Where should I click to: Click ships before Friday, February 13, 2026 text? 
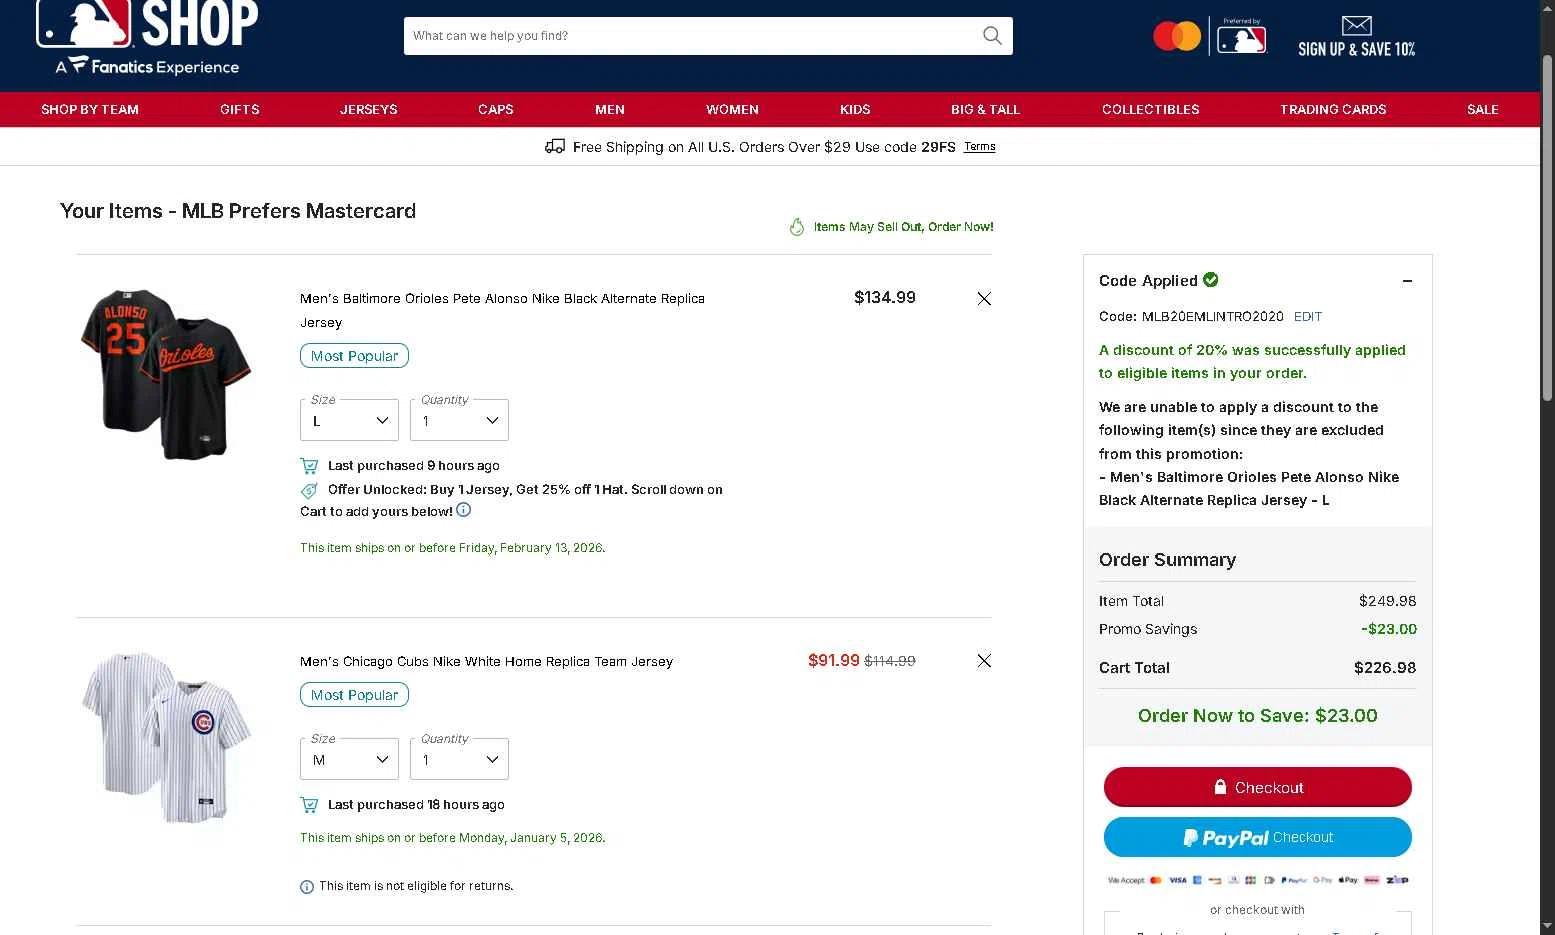point(452,548)
